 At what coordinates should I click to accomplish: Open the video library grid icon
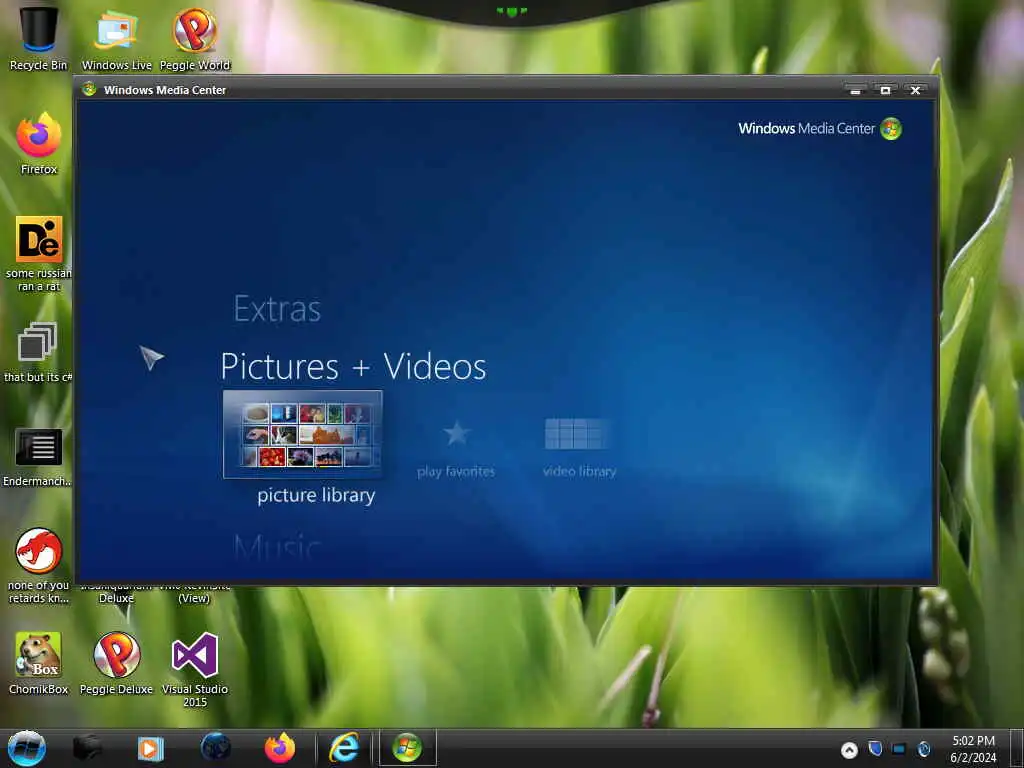(x=577, y=434)
